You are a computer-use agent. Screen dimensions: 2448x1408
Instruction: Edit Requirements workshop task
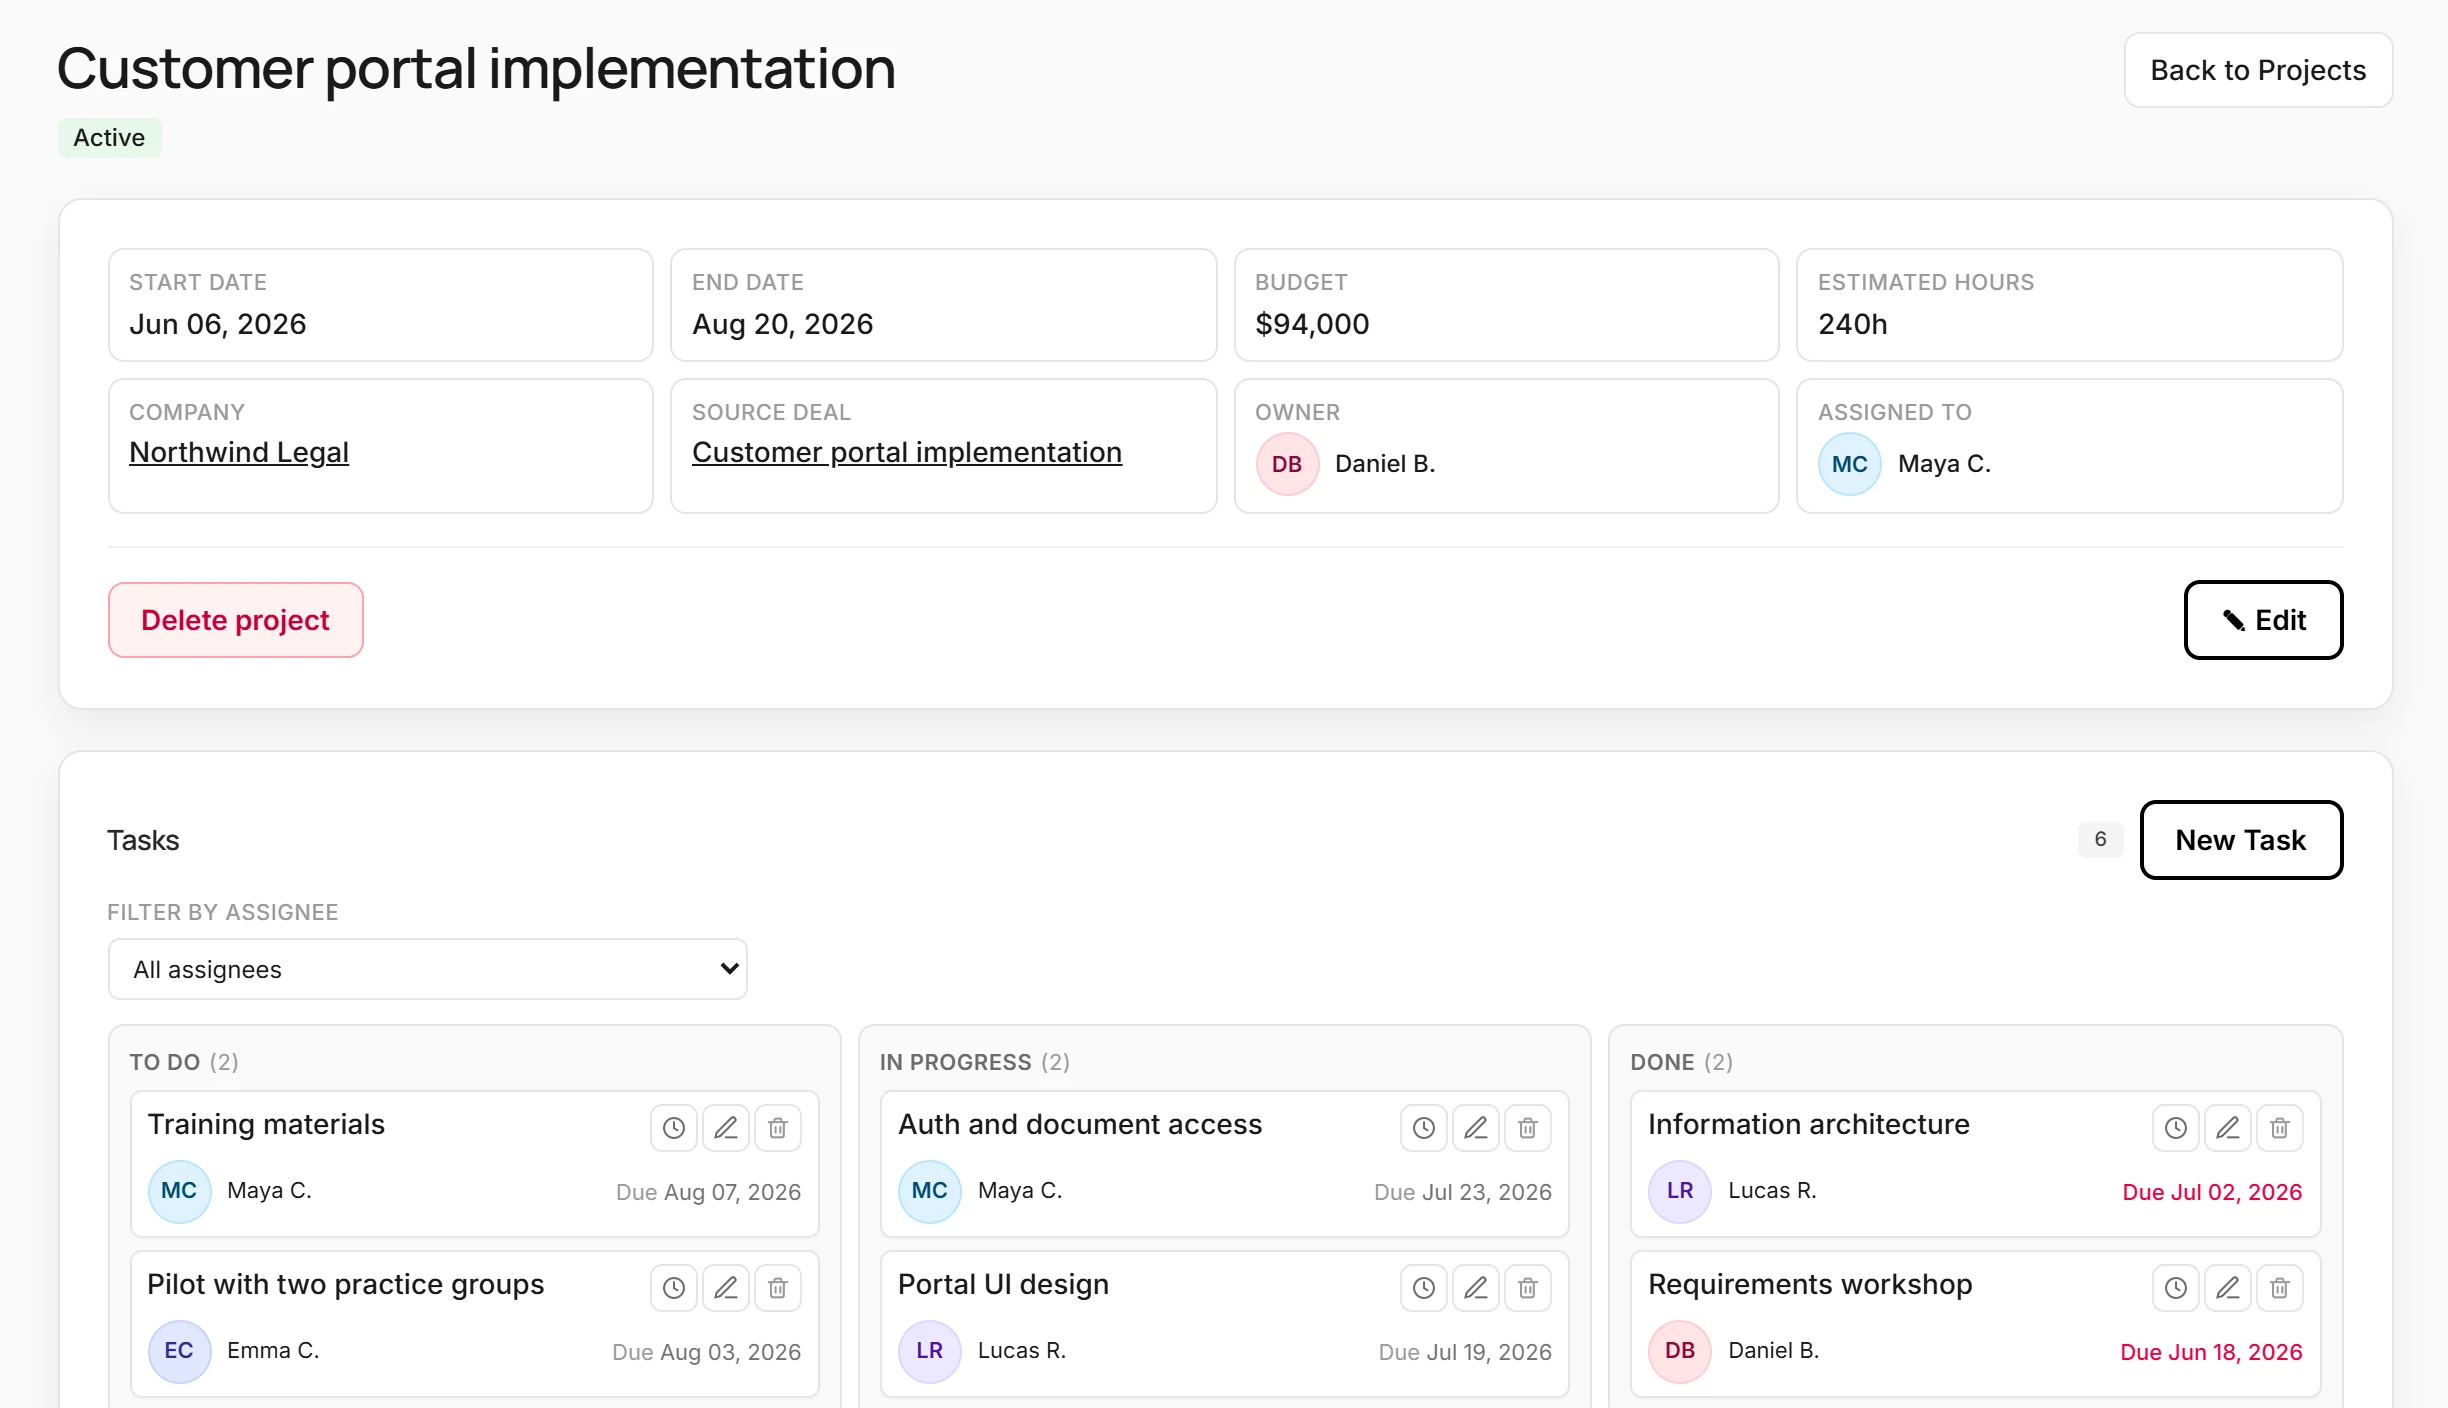(x=2228, y=1288)
